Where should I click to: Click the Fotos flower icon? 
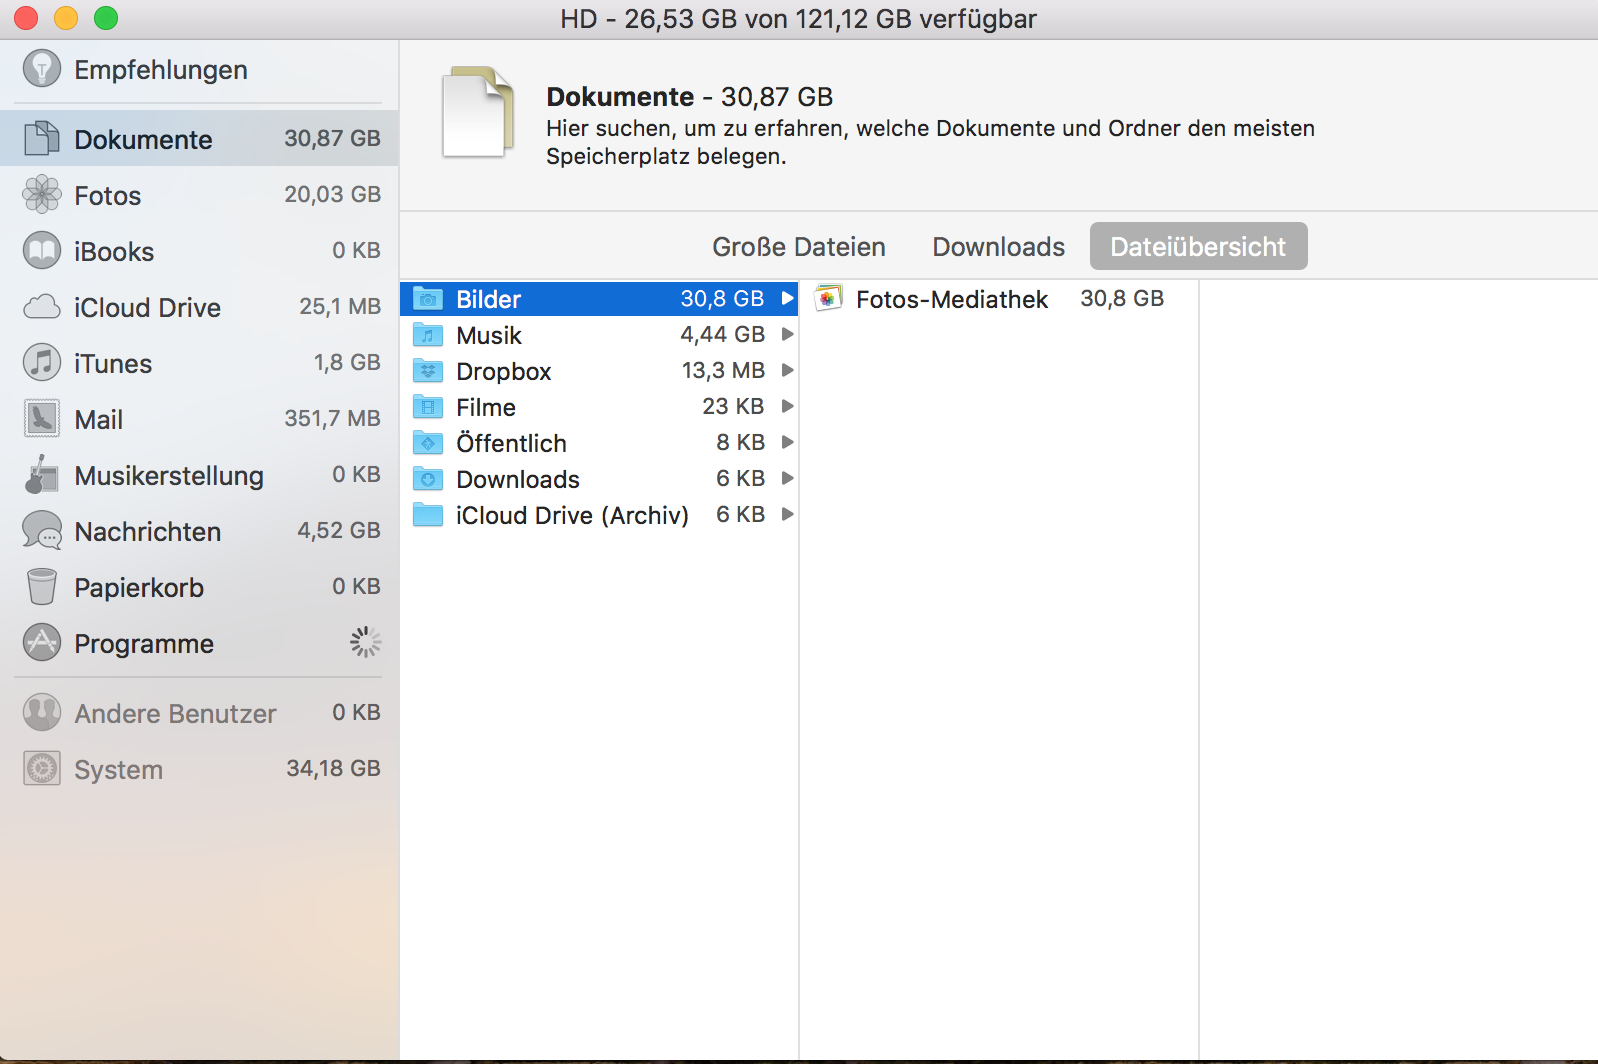(42, 194)
